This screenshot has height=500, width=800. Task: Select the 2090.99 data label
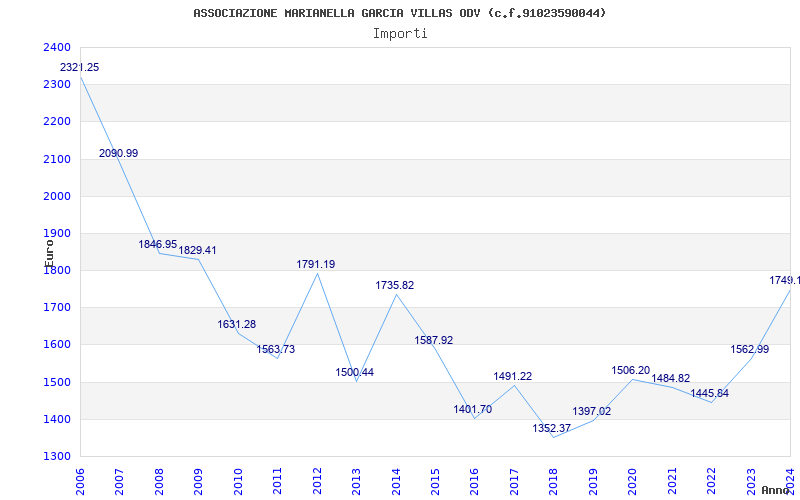[x=118, y=153]
